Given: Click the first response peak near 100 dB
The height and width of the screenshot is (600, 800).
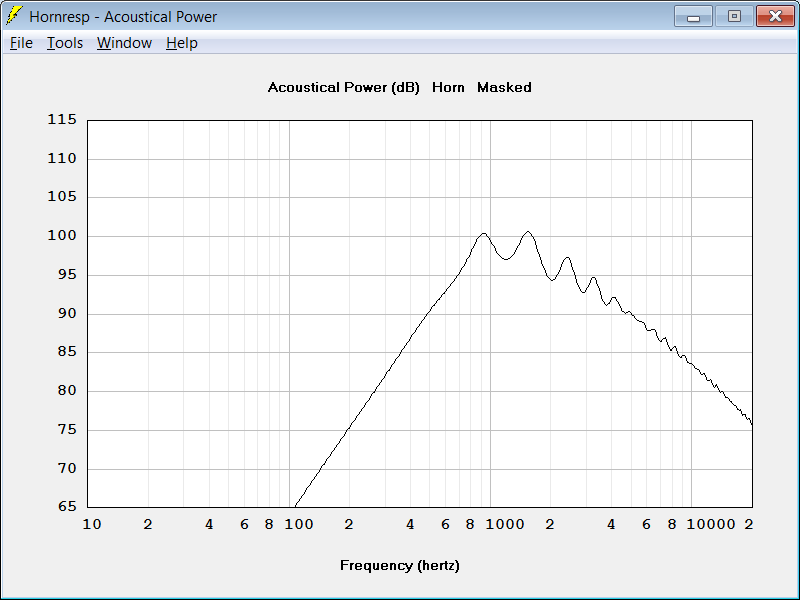Looking at the screenshot, I should click(483, 234).
